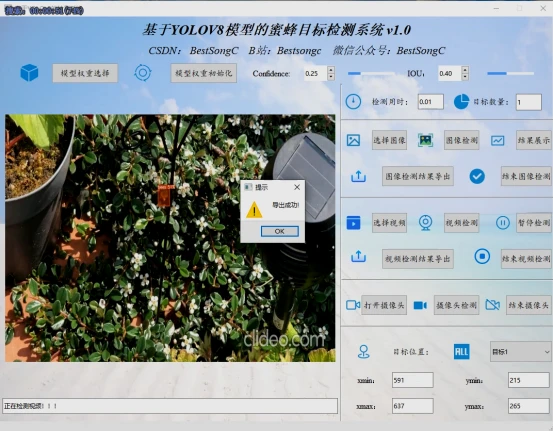Viewport: 554px width, 432px height.
Task: Click the blue checkmark end-image-detection icon
Action: click(x=477, y=176)
